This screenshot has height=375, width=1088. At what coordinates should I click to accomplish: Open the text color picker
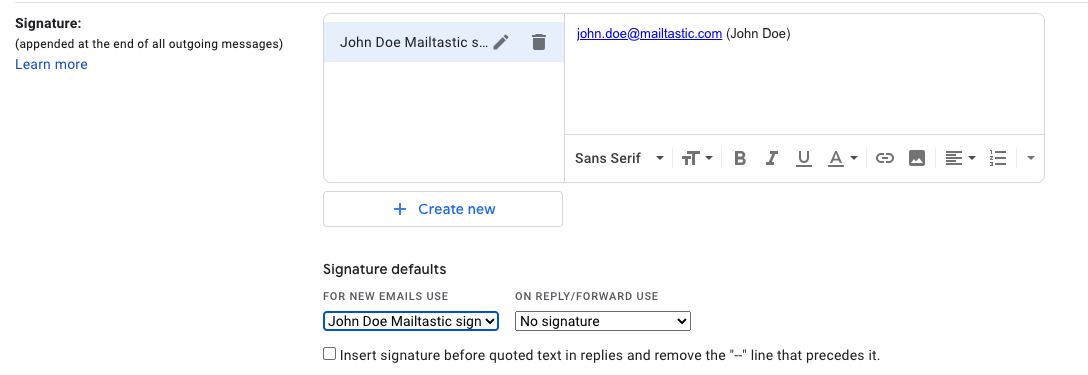(x=843, y=158)
